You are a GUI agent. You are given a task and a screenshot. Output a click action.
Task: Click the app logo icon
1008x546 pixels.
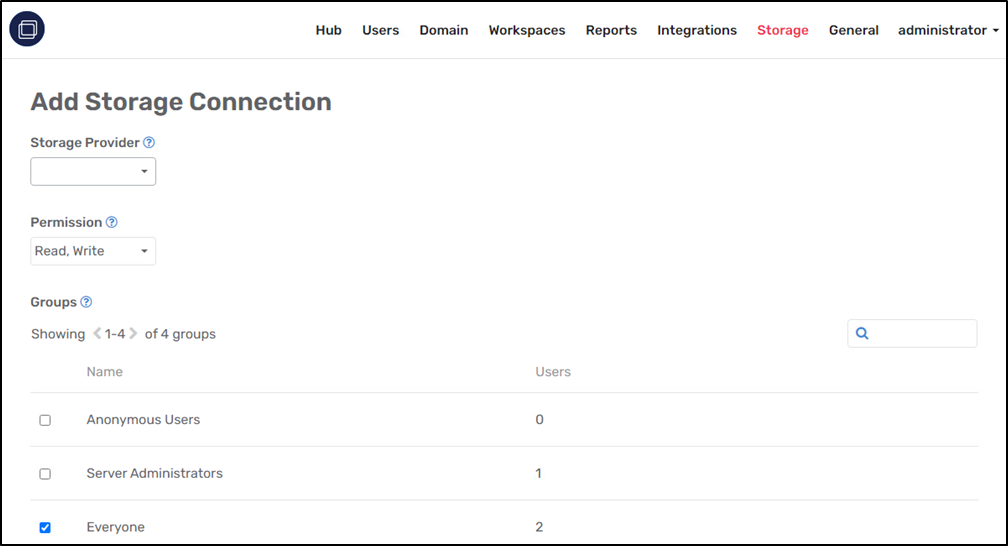(27, 30)
